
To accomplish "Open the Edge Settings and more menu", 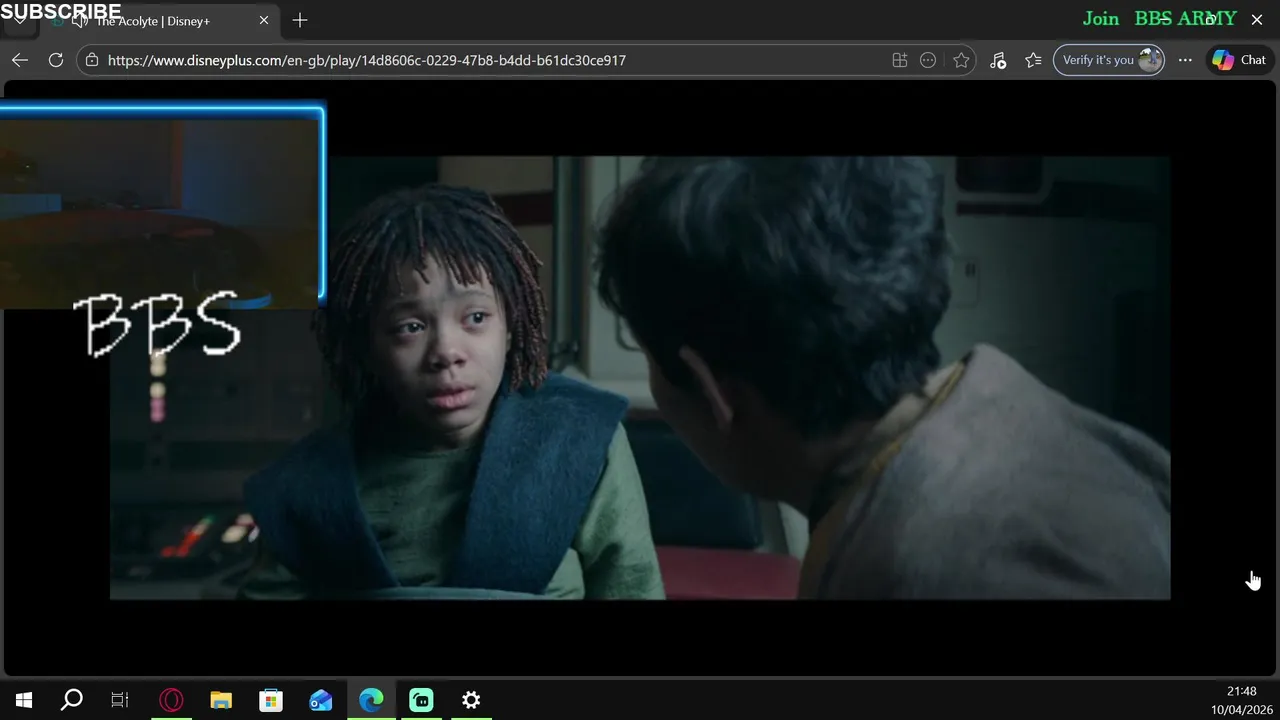I will click(x=1185, y=60).
